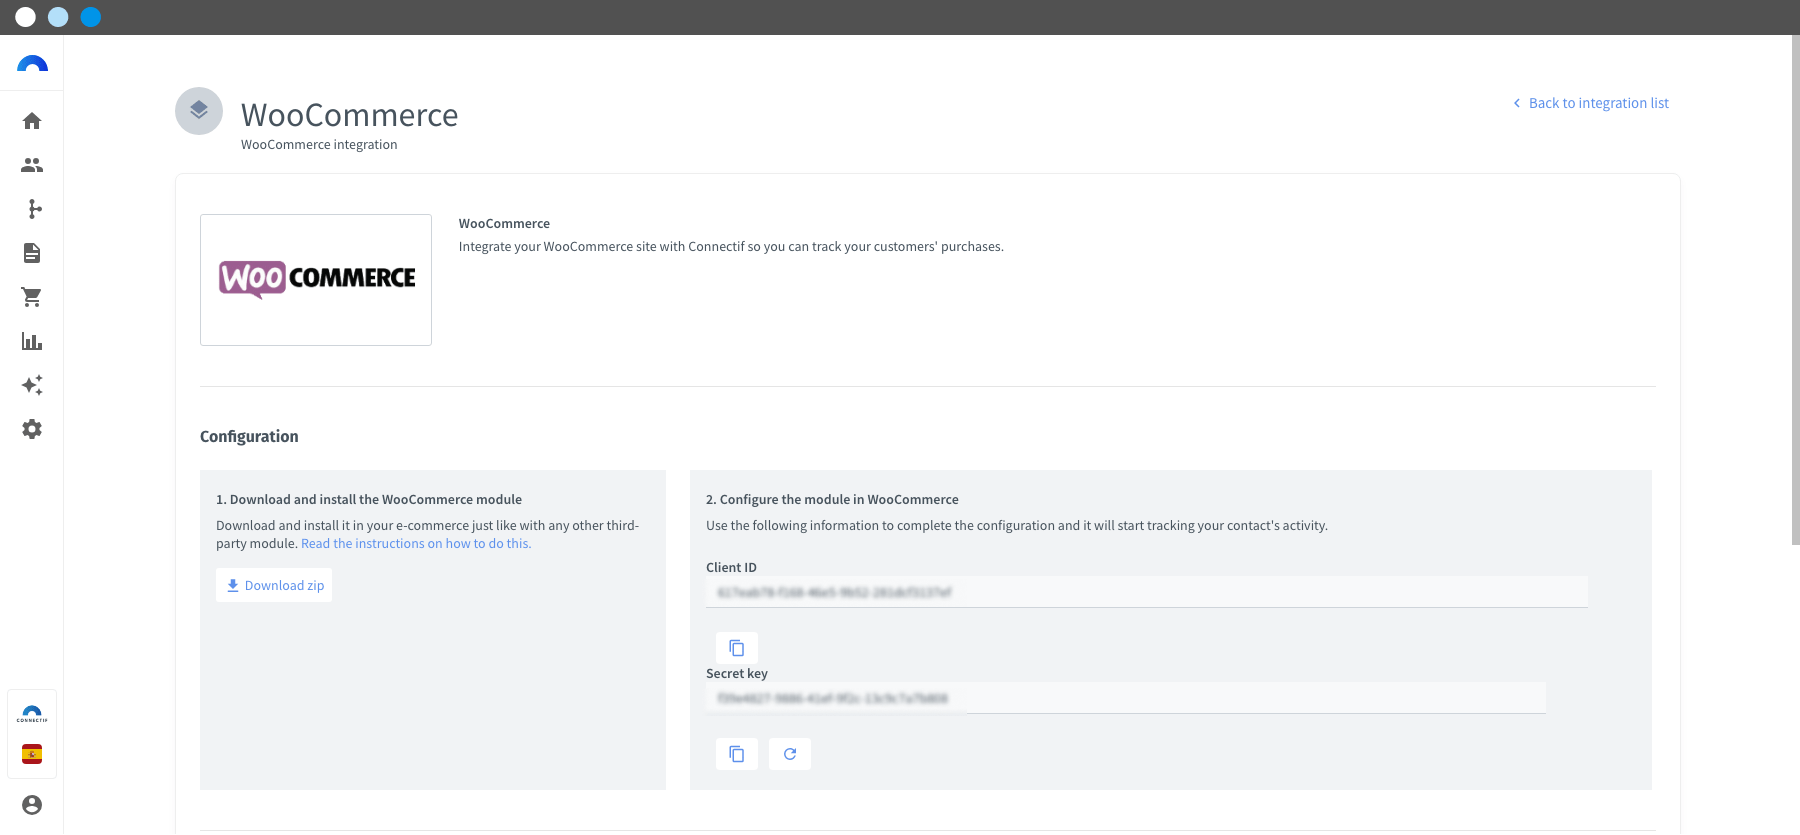Open the AI sparkles icon
1800x835 pixels.
[x=32, y=385]
